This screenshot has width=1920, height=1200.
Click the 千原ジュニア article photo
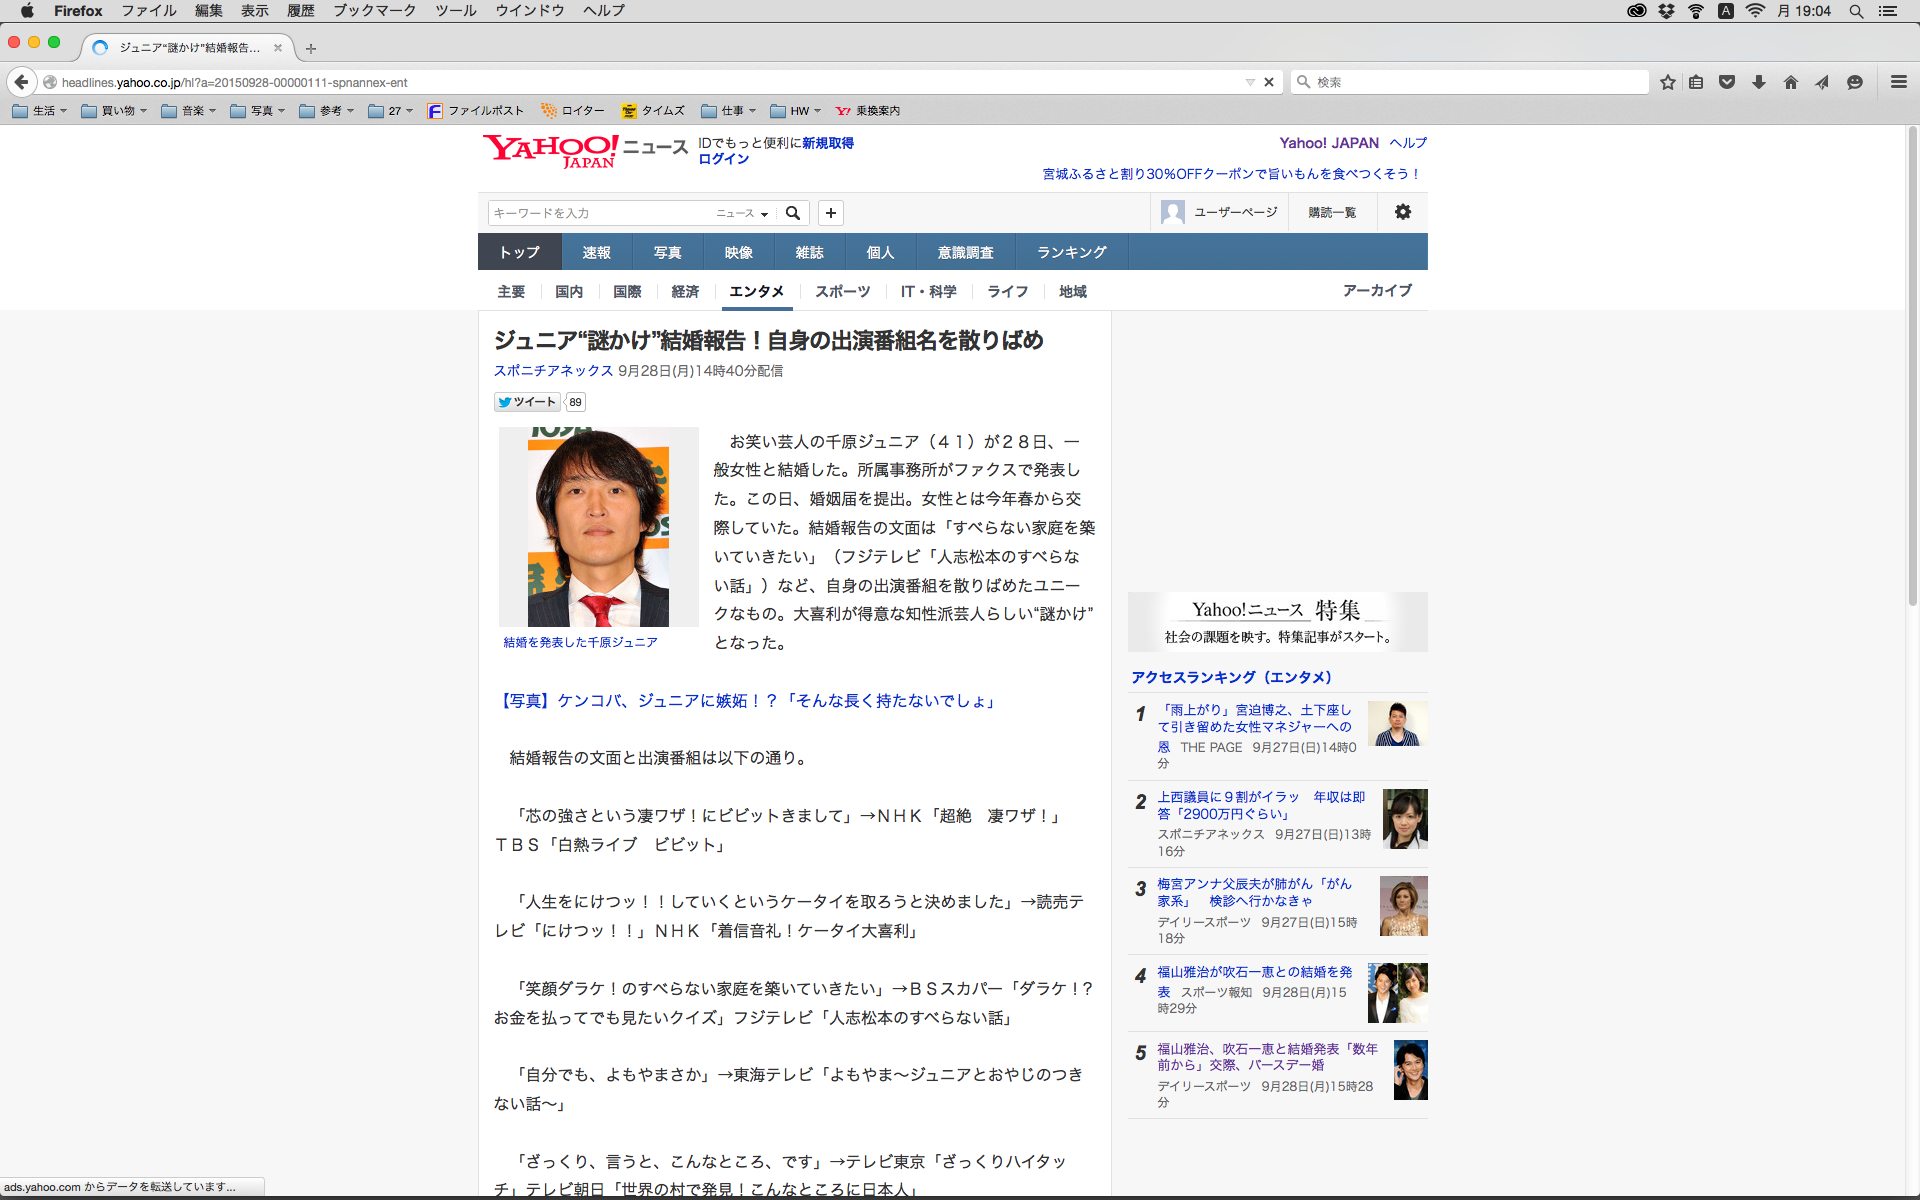click(598, 527)
